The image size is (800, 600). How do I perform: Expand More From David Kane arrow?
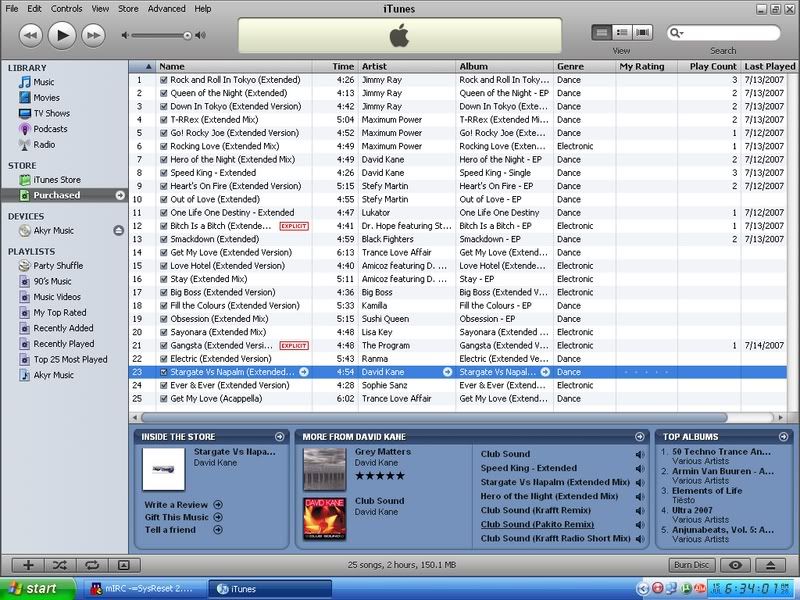[639, 437]
